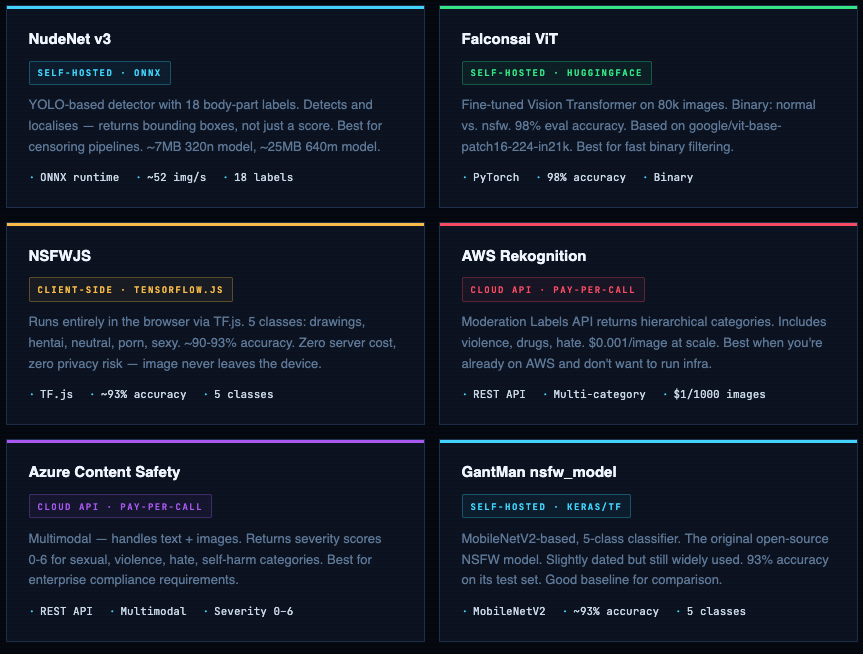The width and height of the screenshot is (863, 654).
Task: Click the AWS Rekognition heading
Action: tap(524, 256)
